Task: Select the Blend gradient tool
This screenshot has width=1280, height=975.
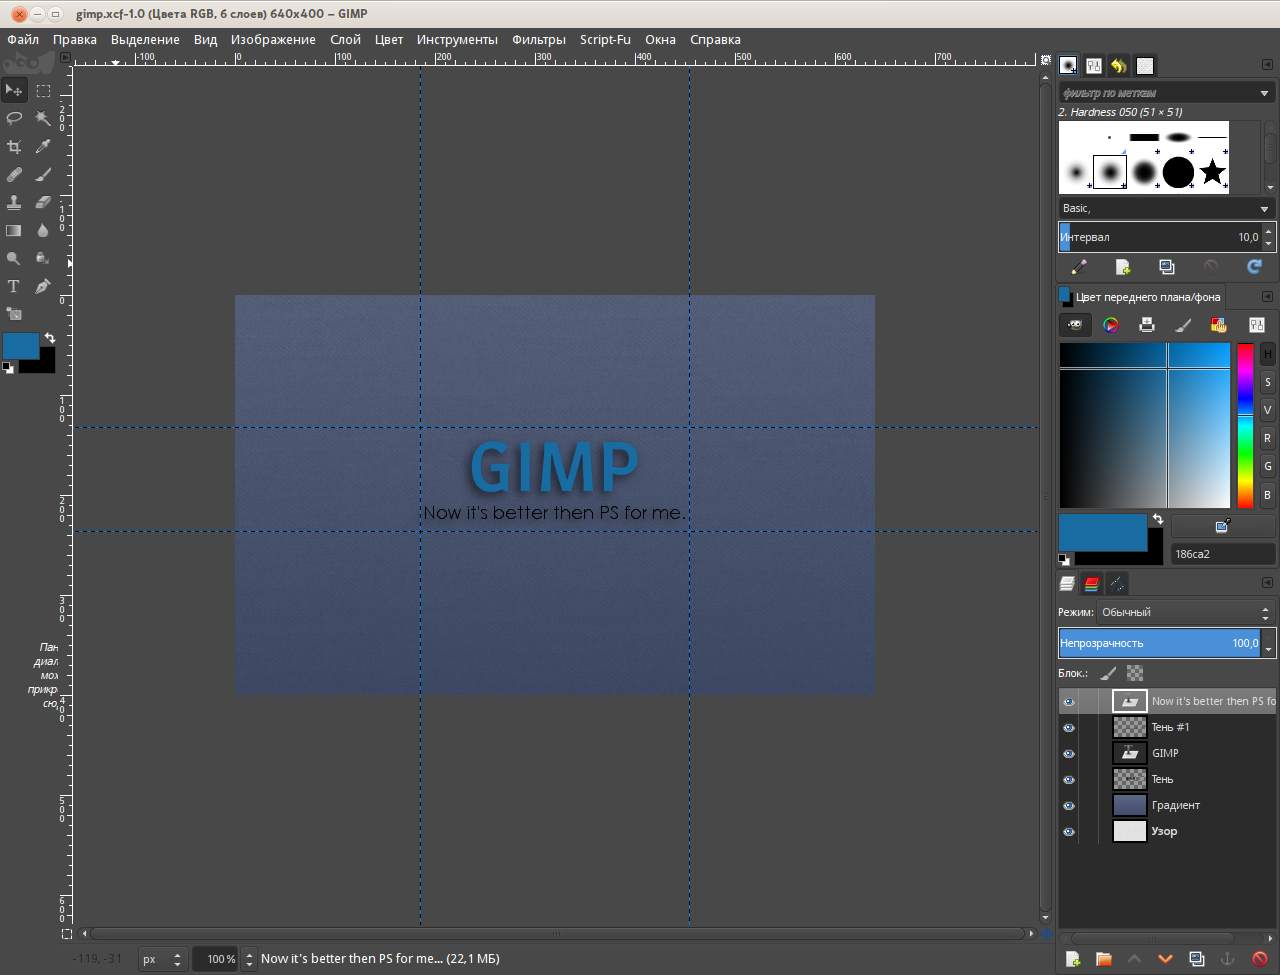Action: [x=14, y=230]
